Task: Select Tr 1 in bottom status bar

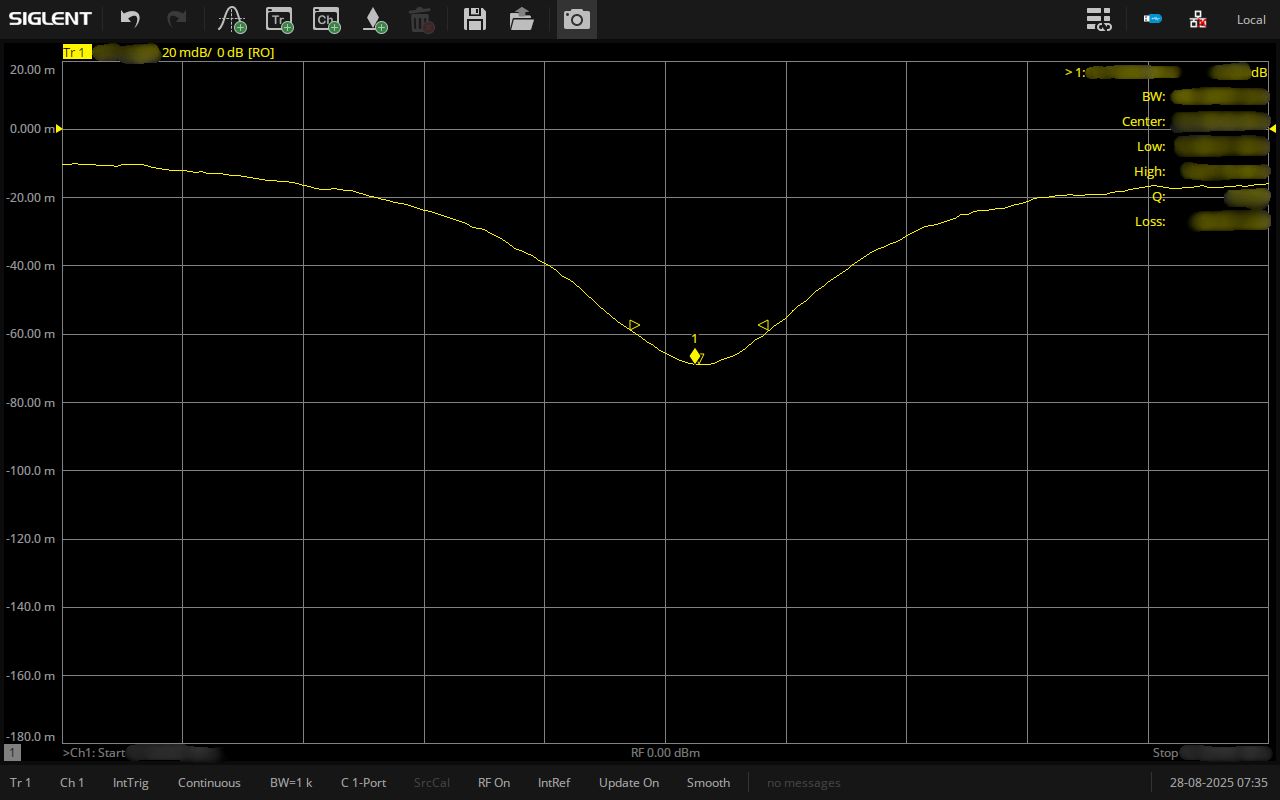Action: (20, 783)
